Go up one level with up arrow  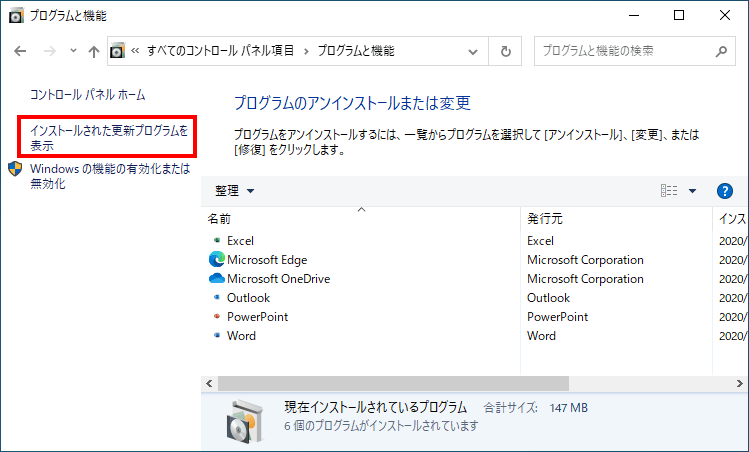(94, 51)
